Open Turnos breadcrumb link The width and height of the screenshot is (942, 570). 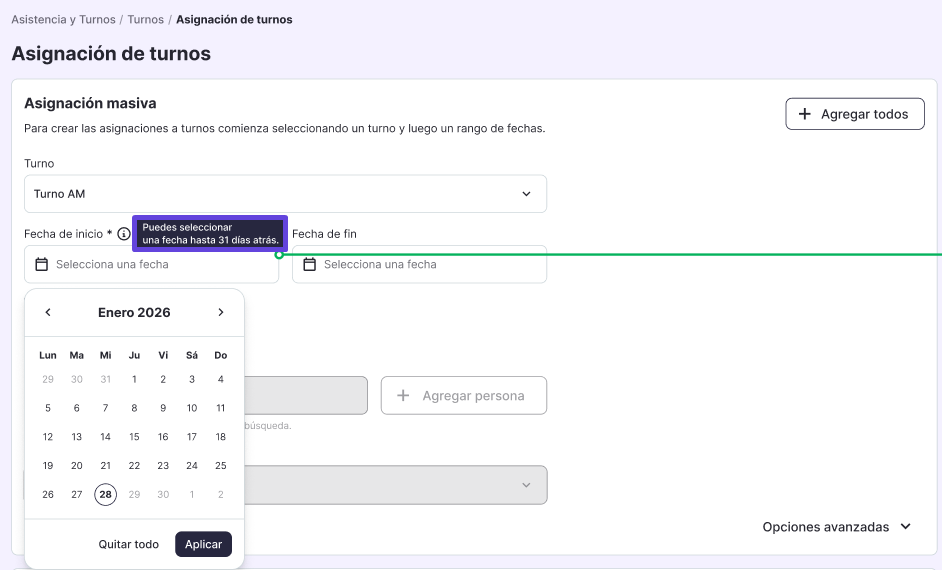coord(145,19)
